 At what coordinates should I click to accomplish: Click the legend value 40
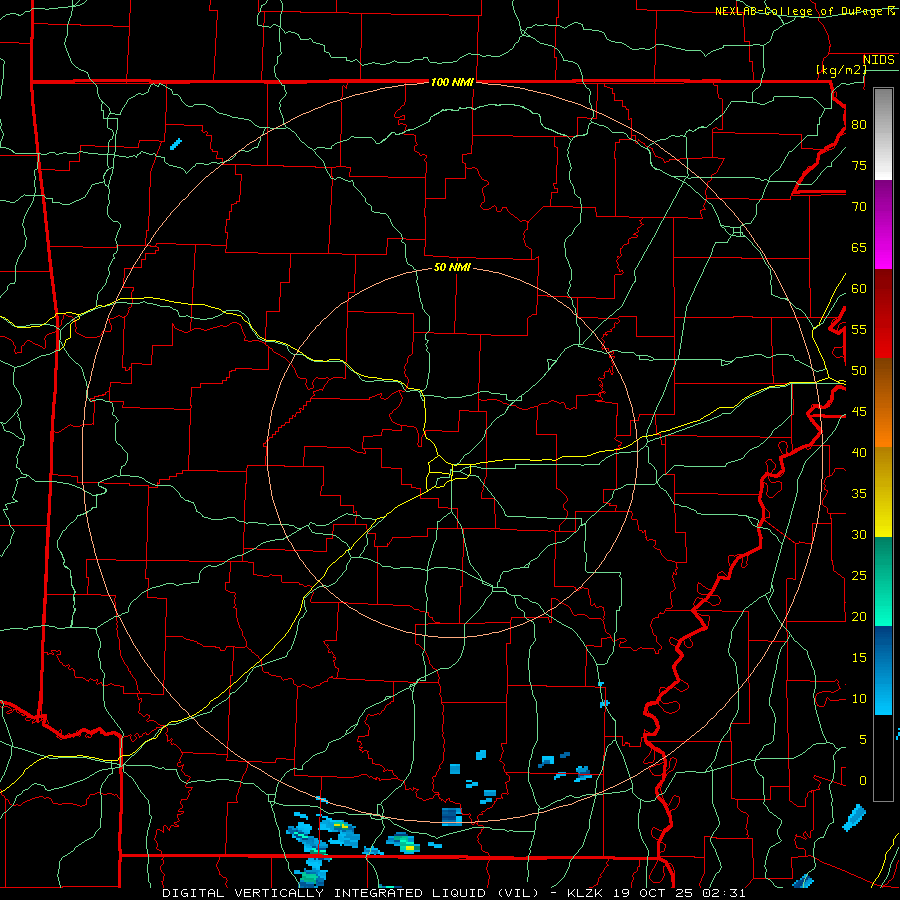pos(859,452)
